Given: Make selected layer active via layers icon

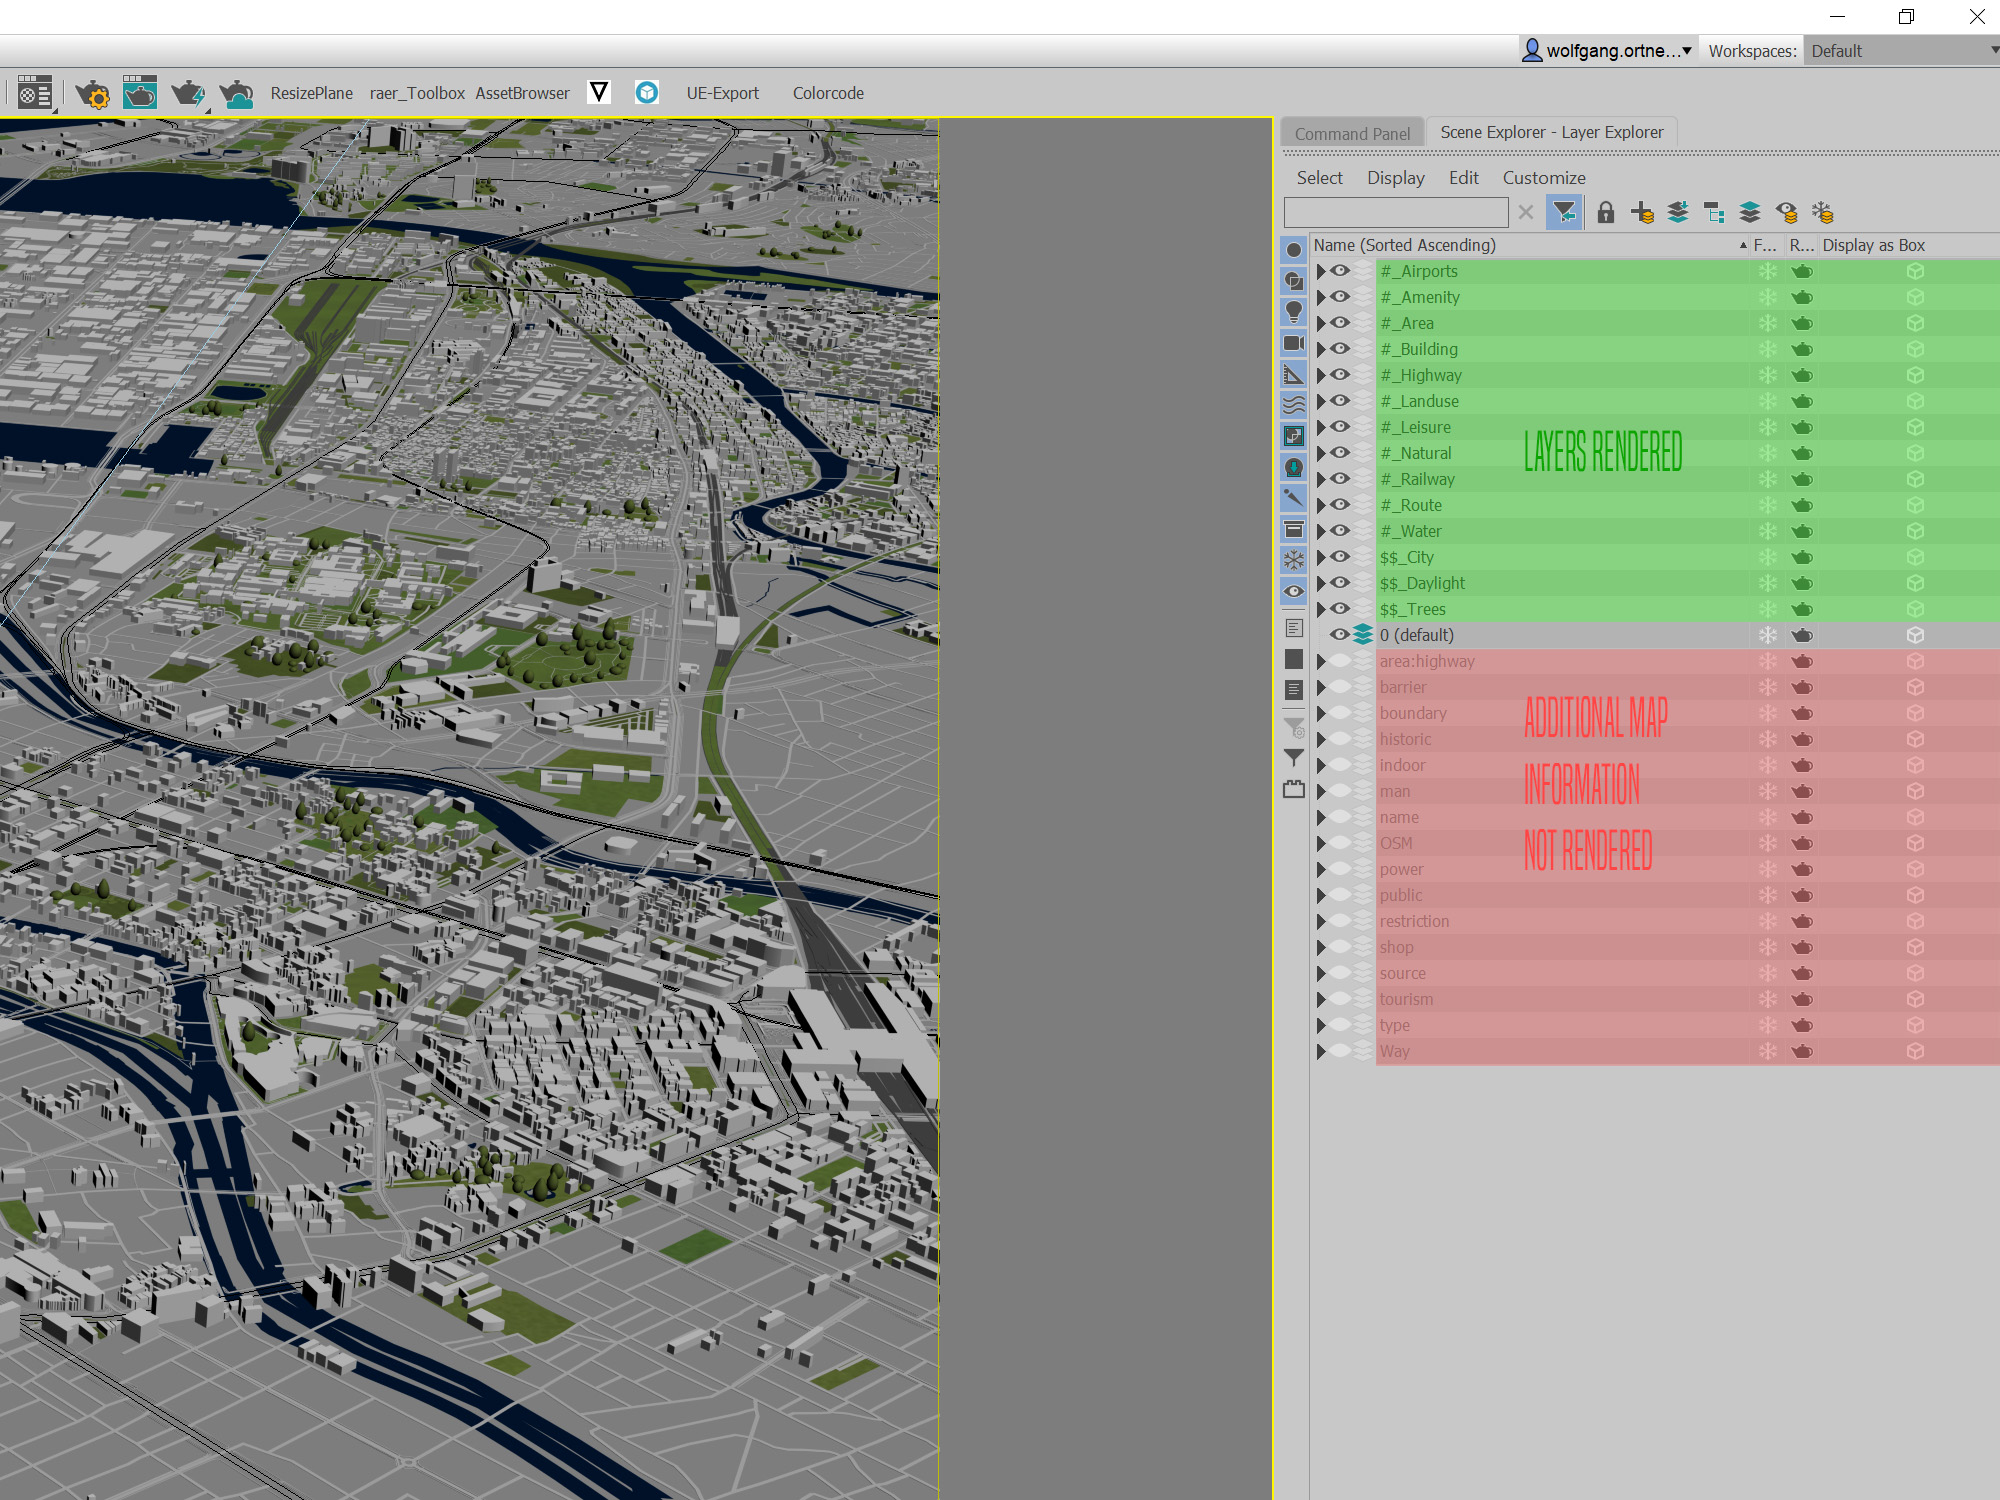Looking at the screenshot, I should click(1750, 212).
